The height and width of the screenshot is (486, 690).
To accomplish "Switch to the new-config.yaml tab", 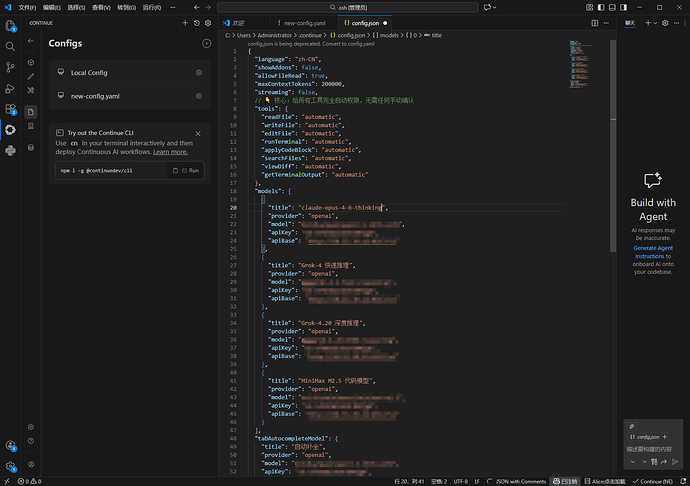I will 304,23.
